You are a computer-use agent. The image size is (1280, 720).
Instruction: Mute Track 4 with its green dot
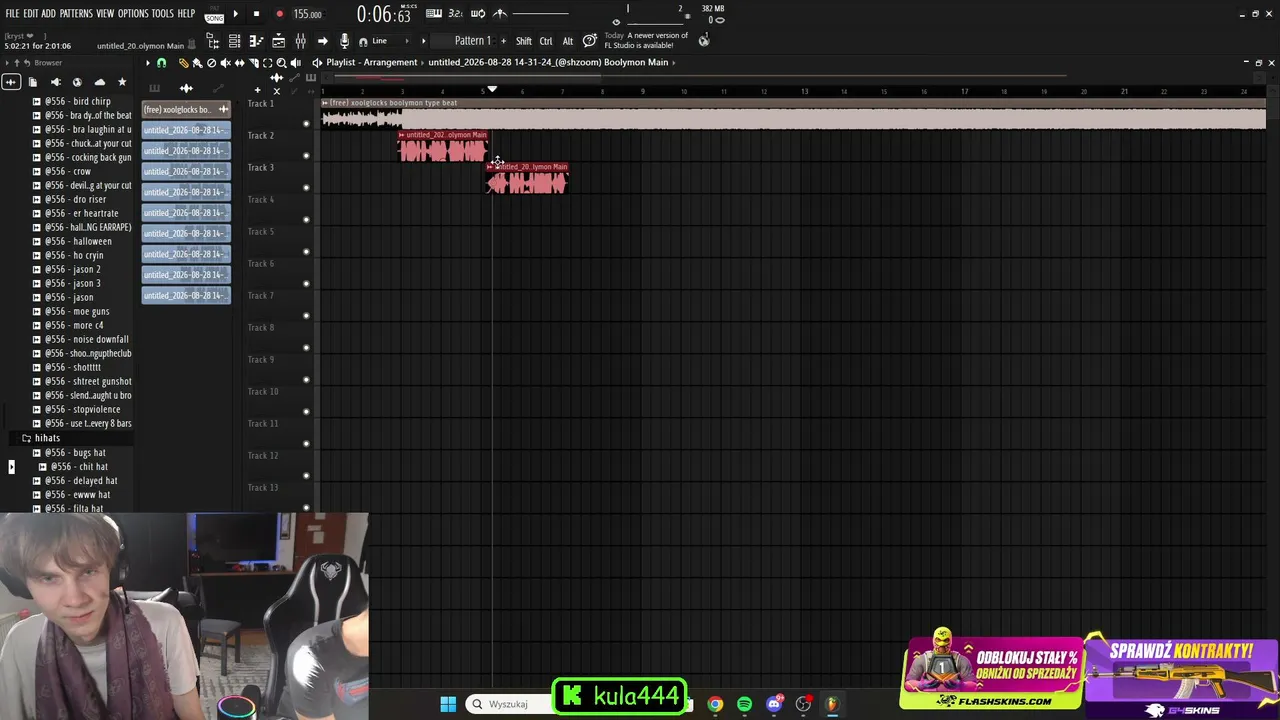click(306, 220)
